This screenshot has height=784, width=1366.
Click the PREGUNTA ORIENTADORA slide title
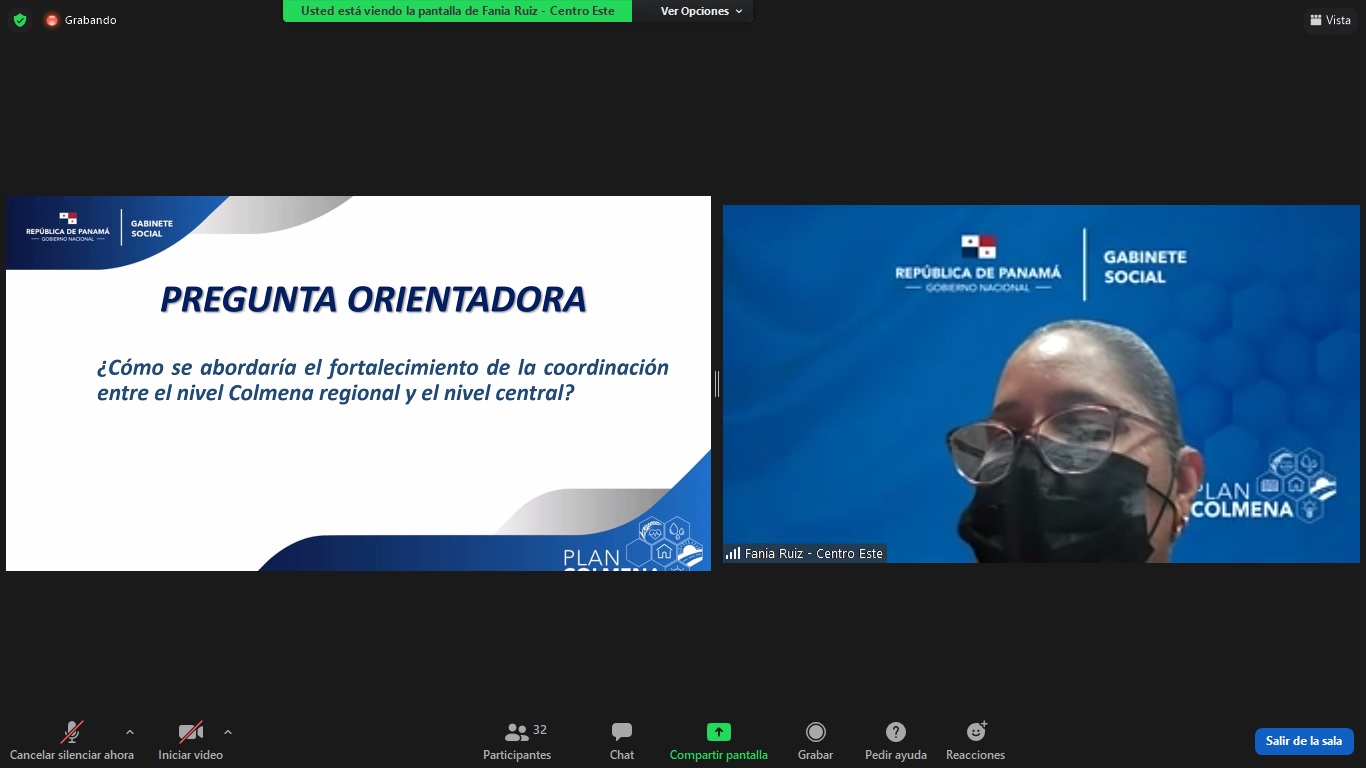pos(374,299)
